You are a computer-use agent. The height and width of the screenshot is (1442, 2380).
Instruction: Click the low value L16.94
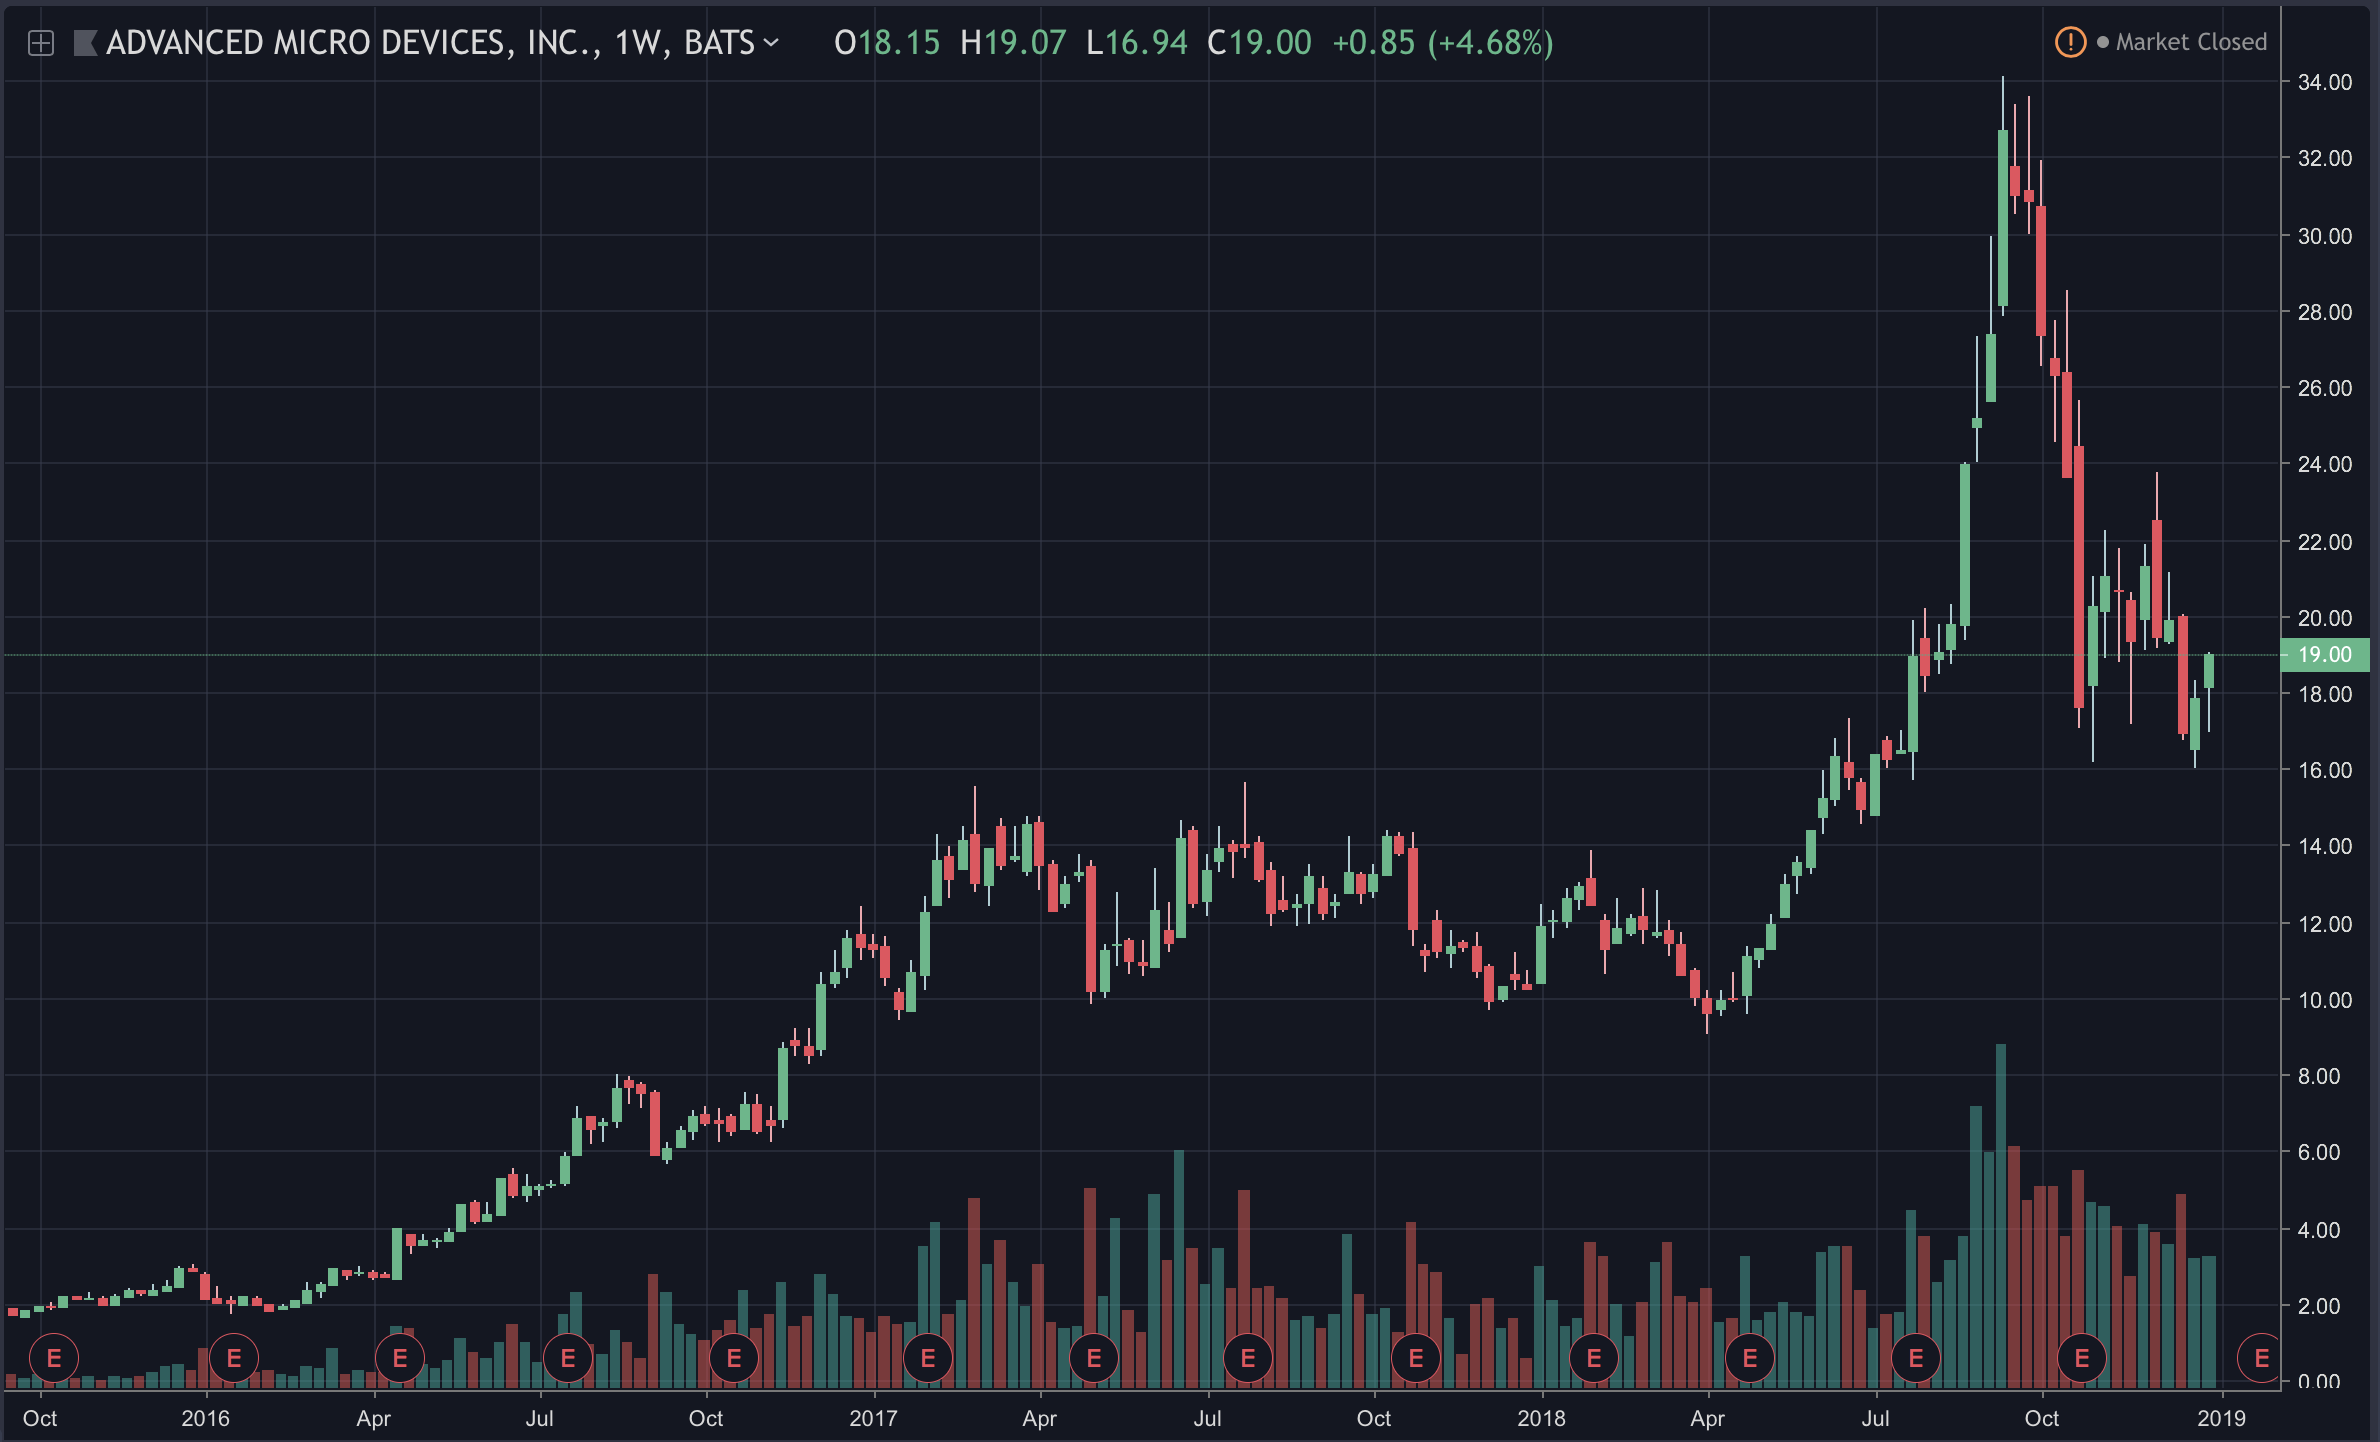point(1137,43)
